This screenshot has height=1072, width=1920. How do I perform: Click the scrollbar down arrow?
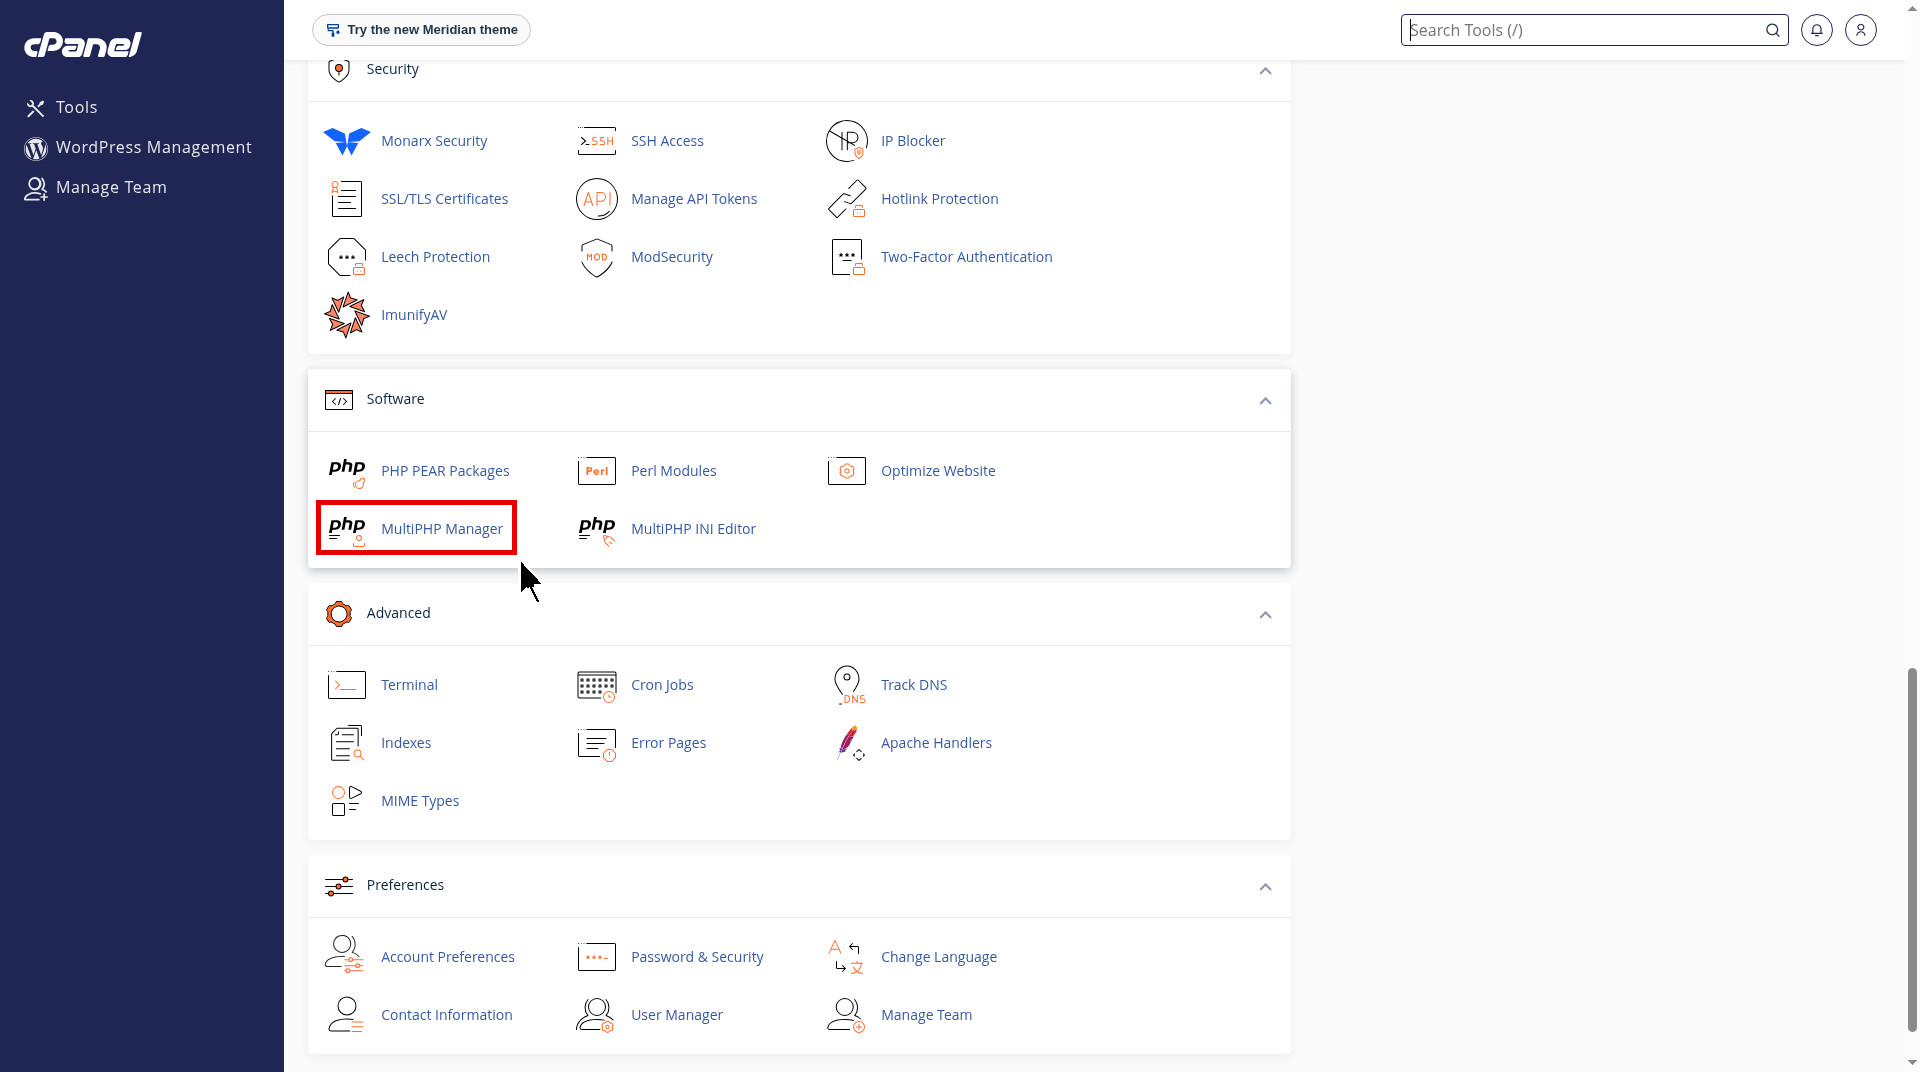(x=1912, y=1063)
